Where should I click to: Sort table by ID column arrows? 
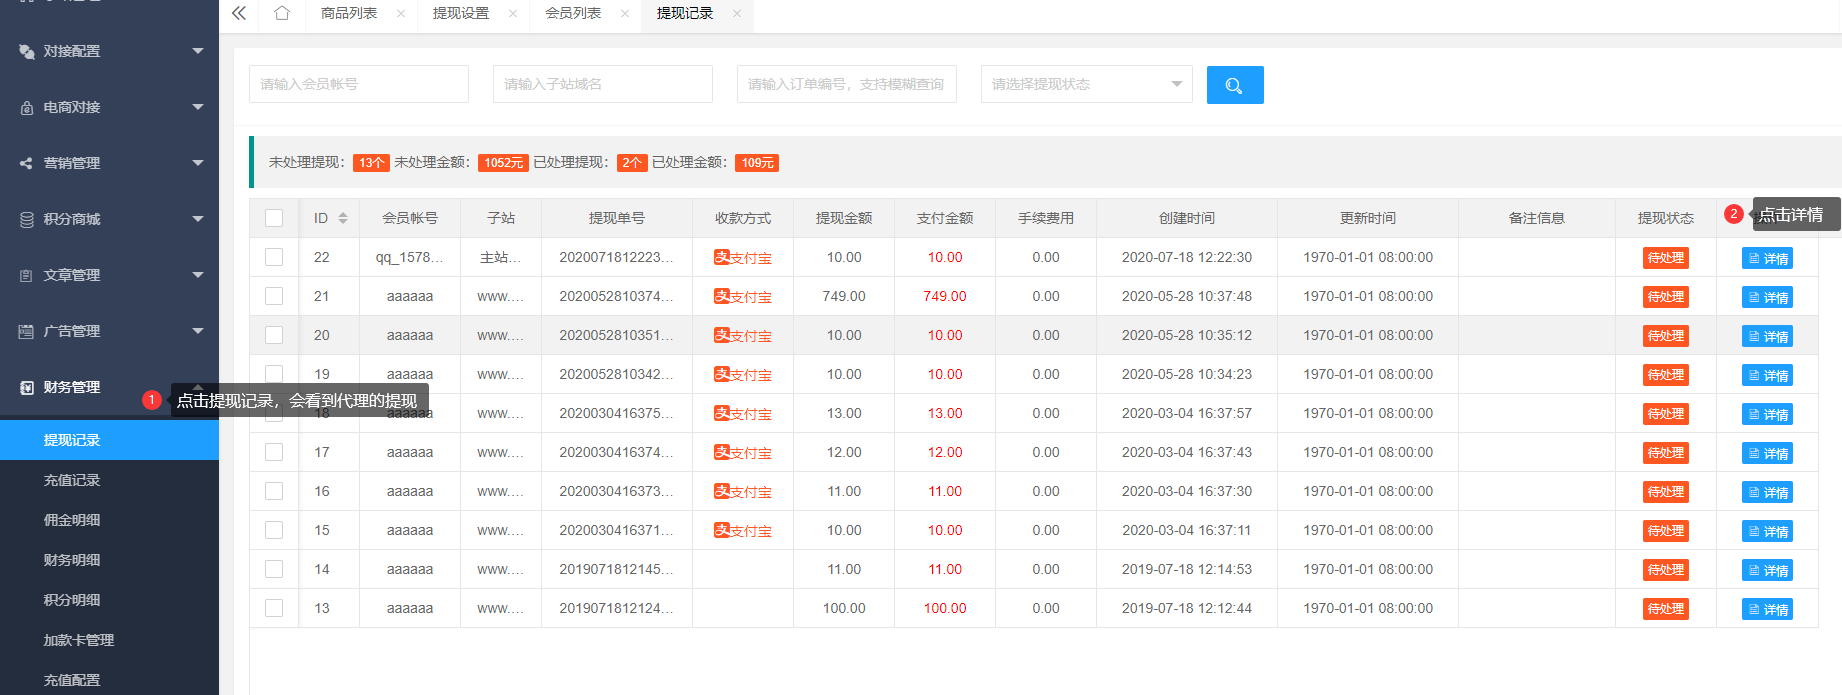click(343, 218)
